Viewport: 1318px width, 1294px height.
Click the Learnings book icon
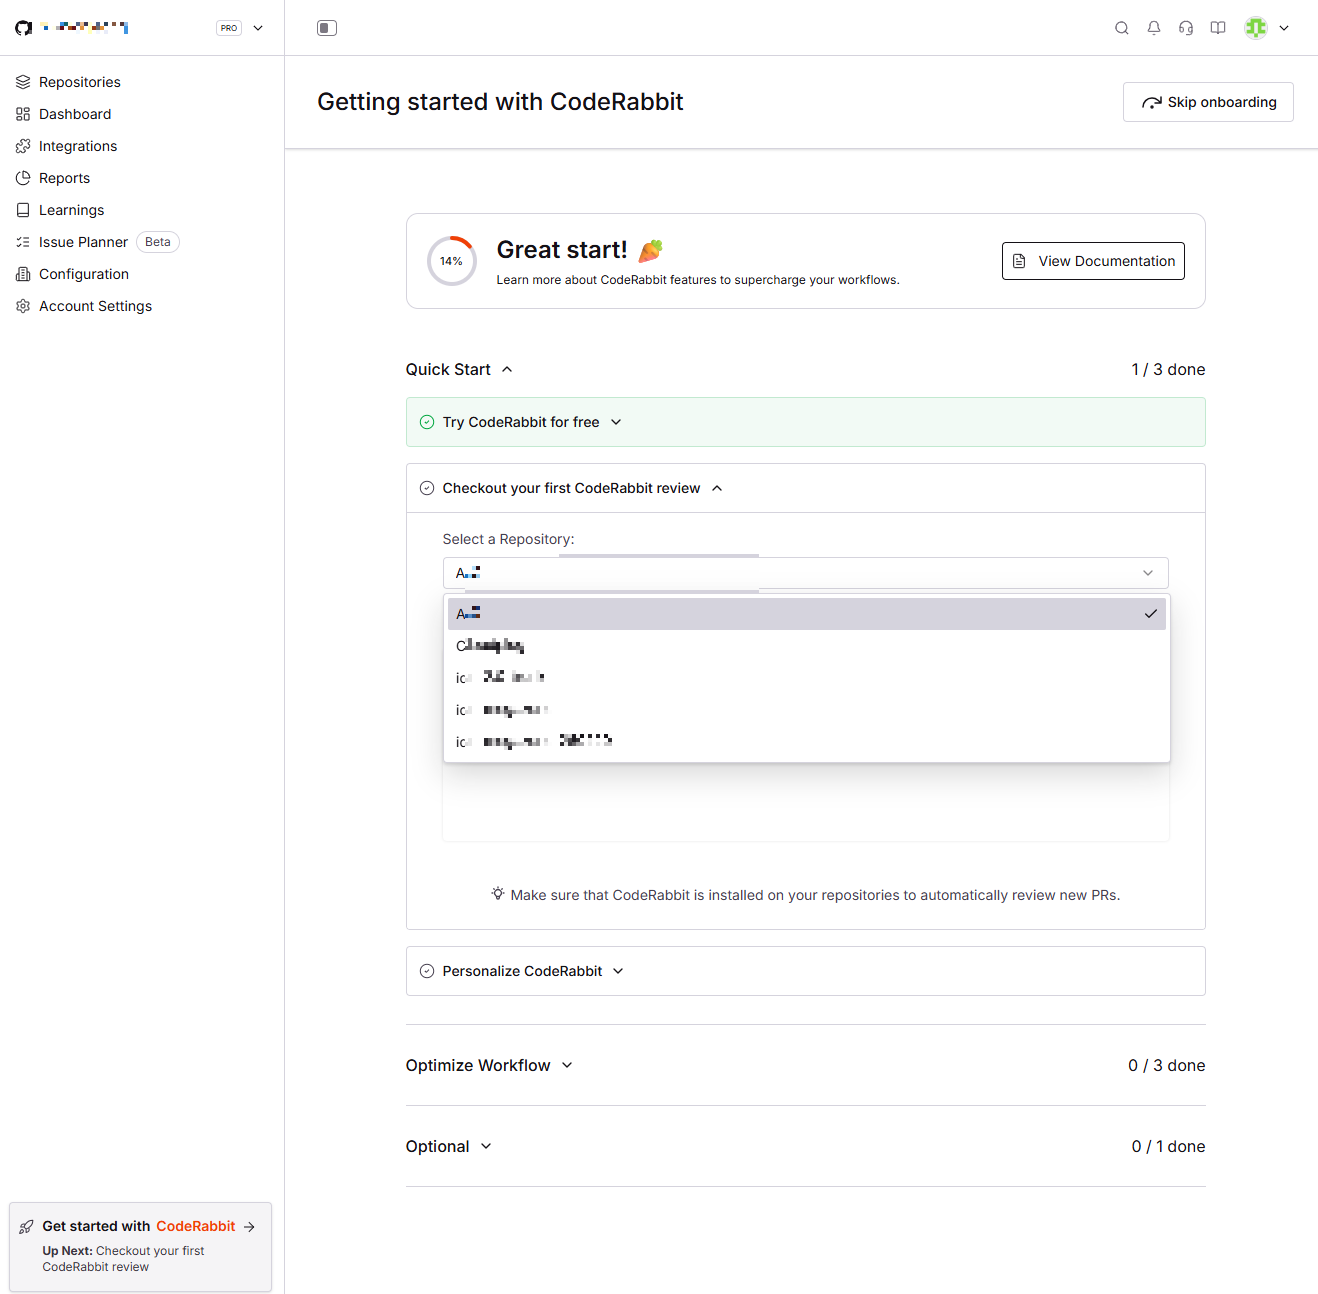pos(23,210)
